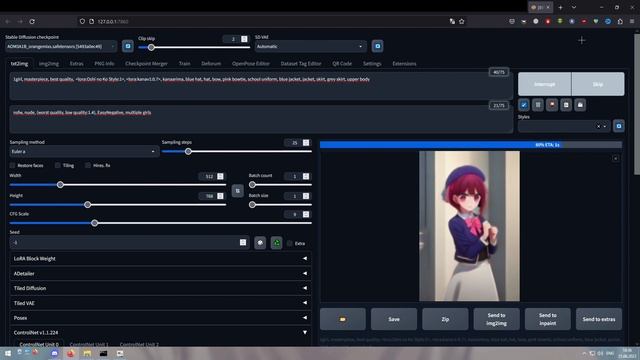Click the shield icon in the address bar
Screen dimensions: 640x360
click(x=82, y=21)
